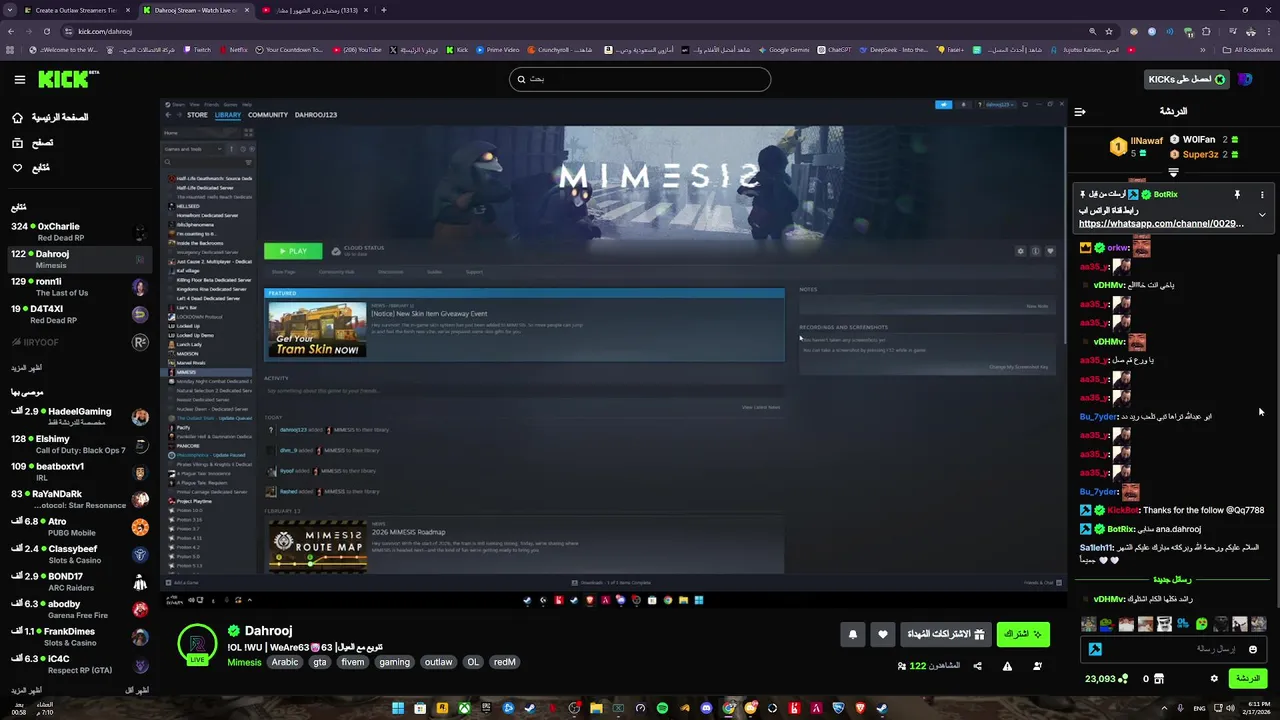1280x720 pixels.
Task: Open a new browser tab
Action: tap(384, 10)
